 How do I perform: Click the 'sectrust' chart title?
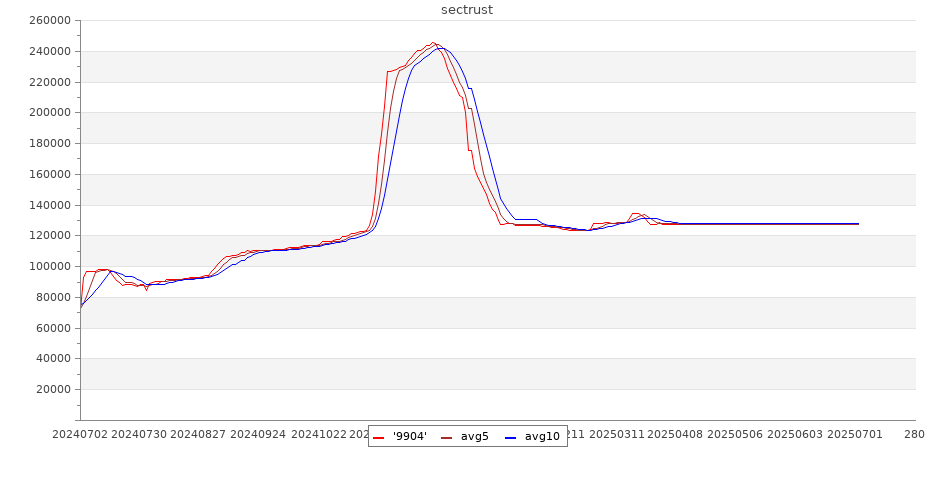[467, 10]
